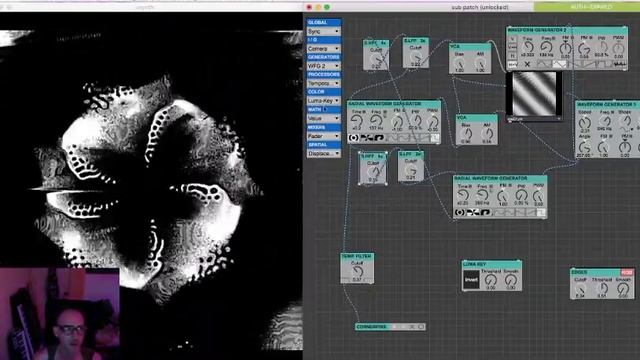Open the Luma-Key dropdown under Color
This screenshot has height=360, width=640.
[324, 100]
